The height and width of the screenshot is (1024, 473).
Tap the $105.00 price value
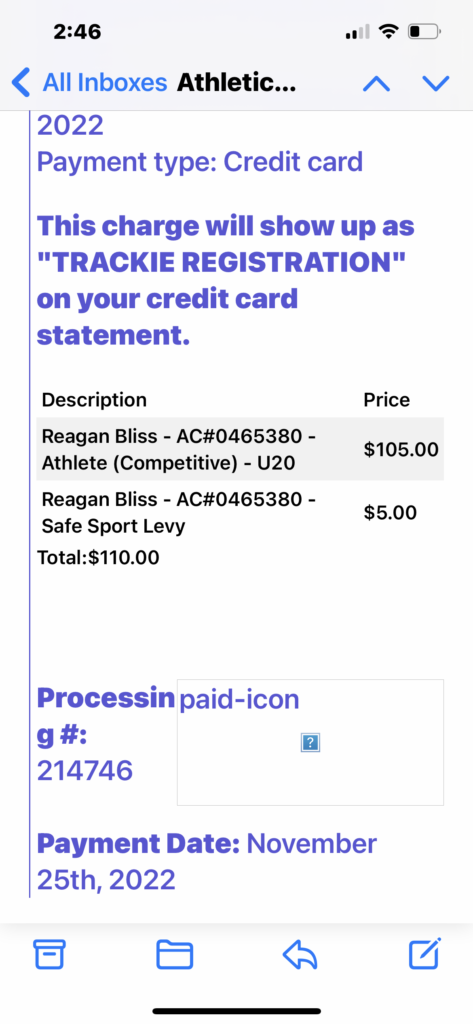coord(401,449)
